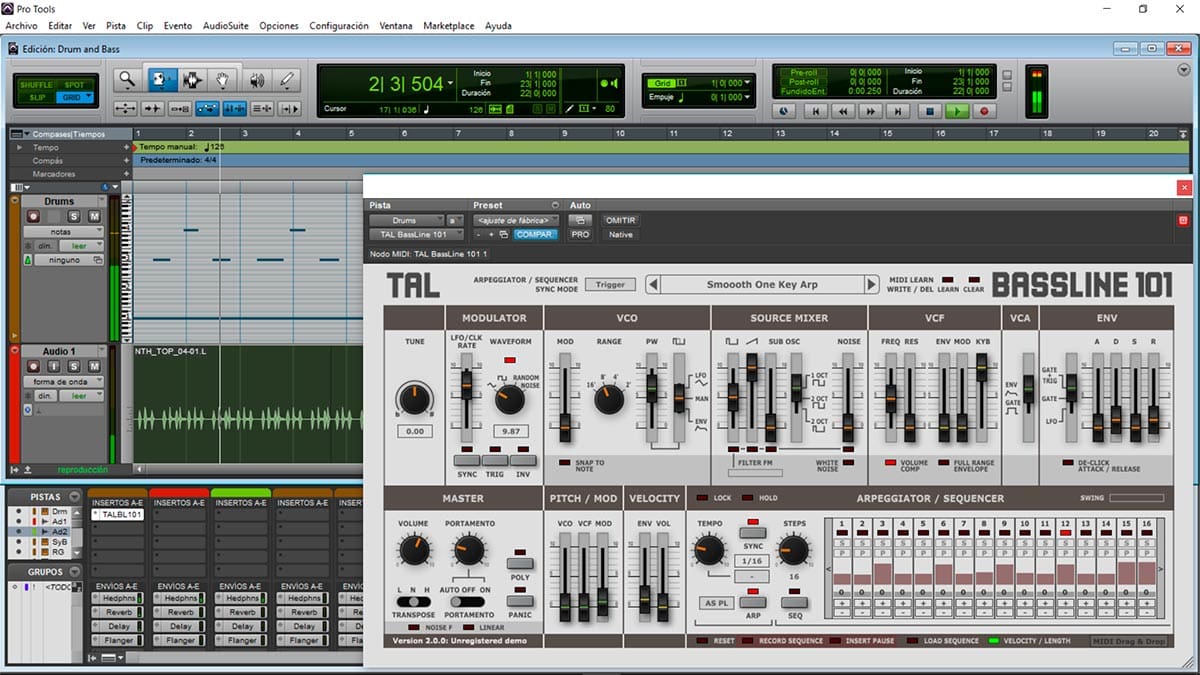Toggle the POLY button in TAL Master section

[x=519, y=564]
